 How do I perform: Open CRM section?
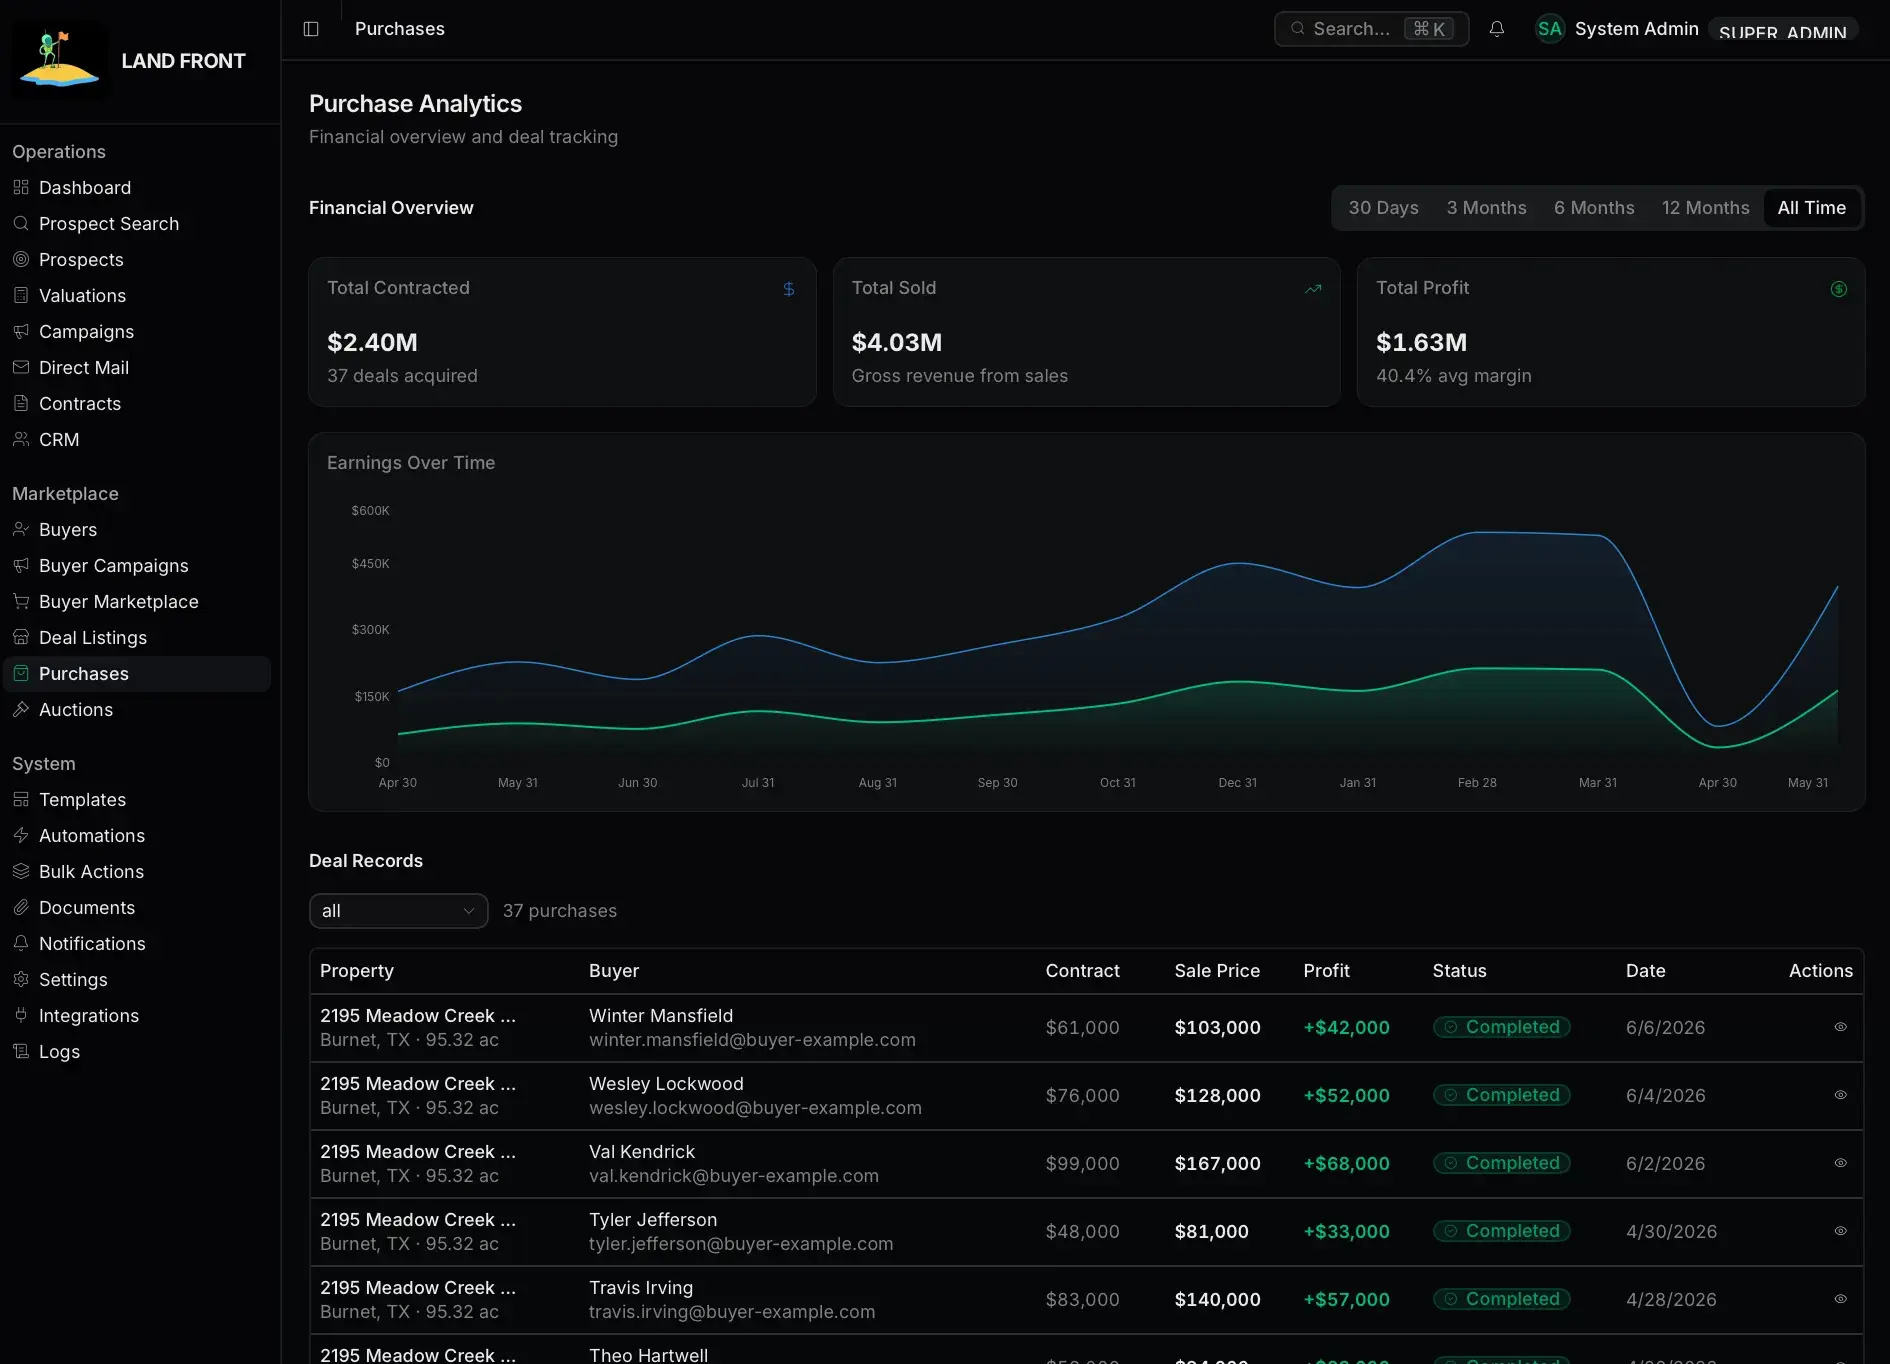click(x=137, y=440)
